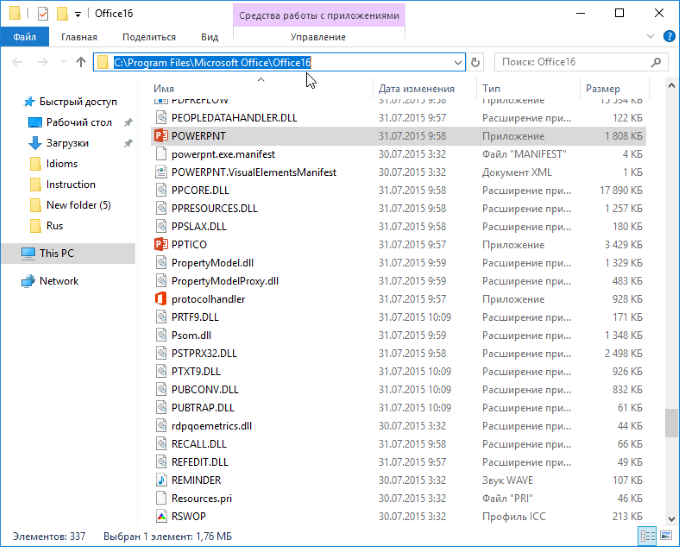Click the POWERPNT.VisualElementsManifest XML icon
The image size is (680, 547).
click(x=161, y=172)
